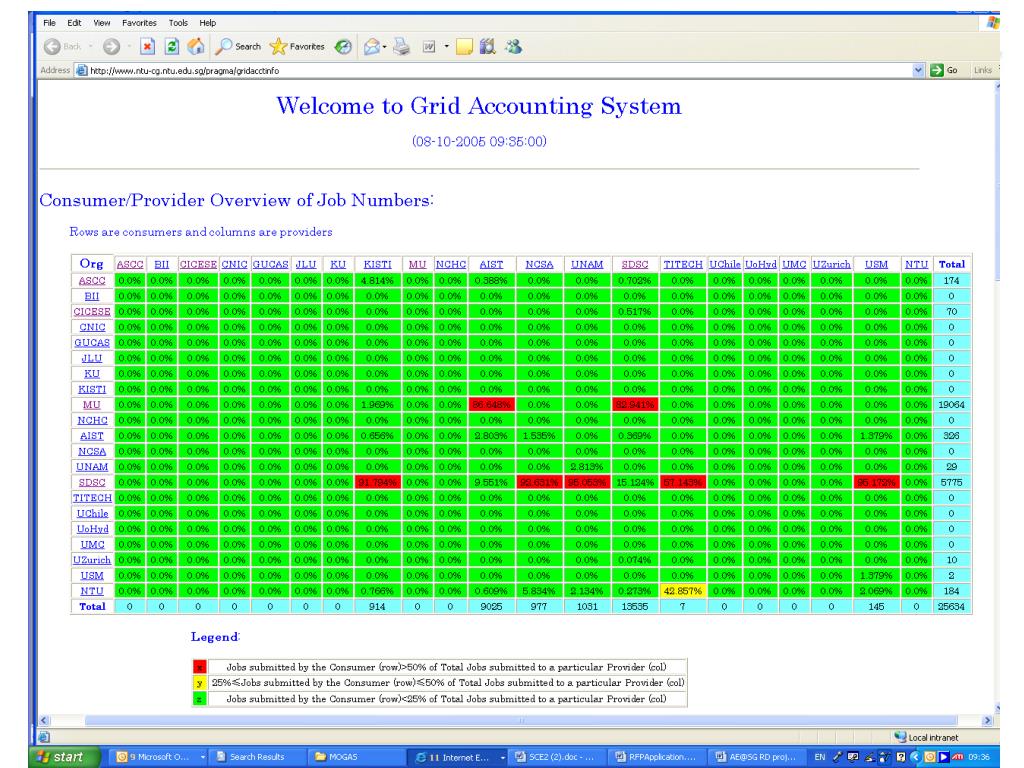The height and width of the screenshot is (768, 1024).
Task: Click the Mail envelope toolbar icon
Action: pyautogui.click(x=372, y=46)
